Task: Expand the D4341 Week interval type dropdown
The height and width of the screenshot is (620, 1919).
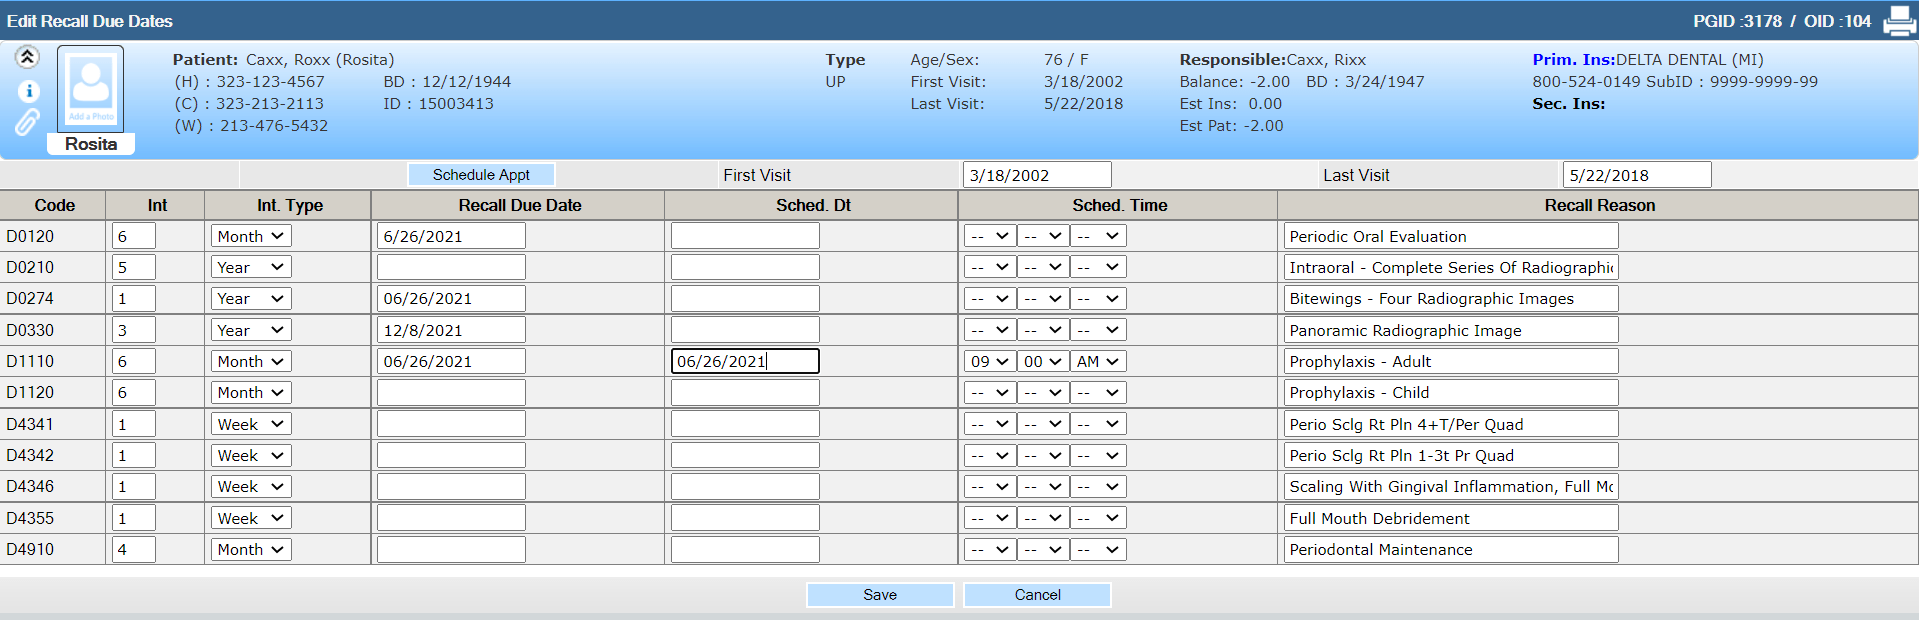Action: (x=250, y=424)
